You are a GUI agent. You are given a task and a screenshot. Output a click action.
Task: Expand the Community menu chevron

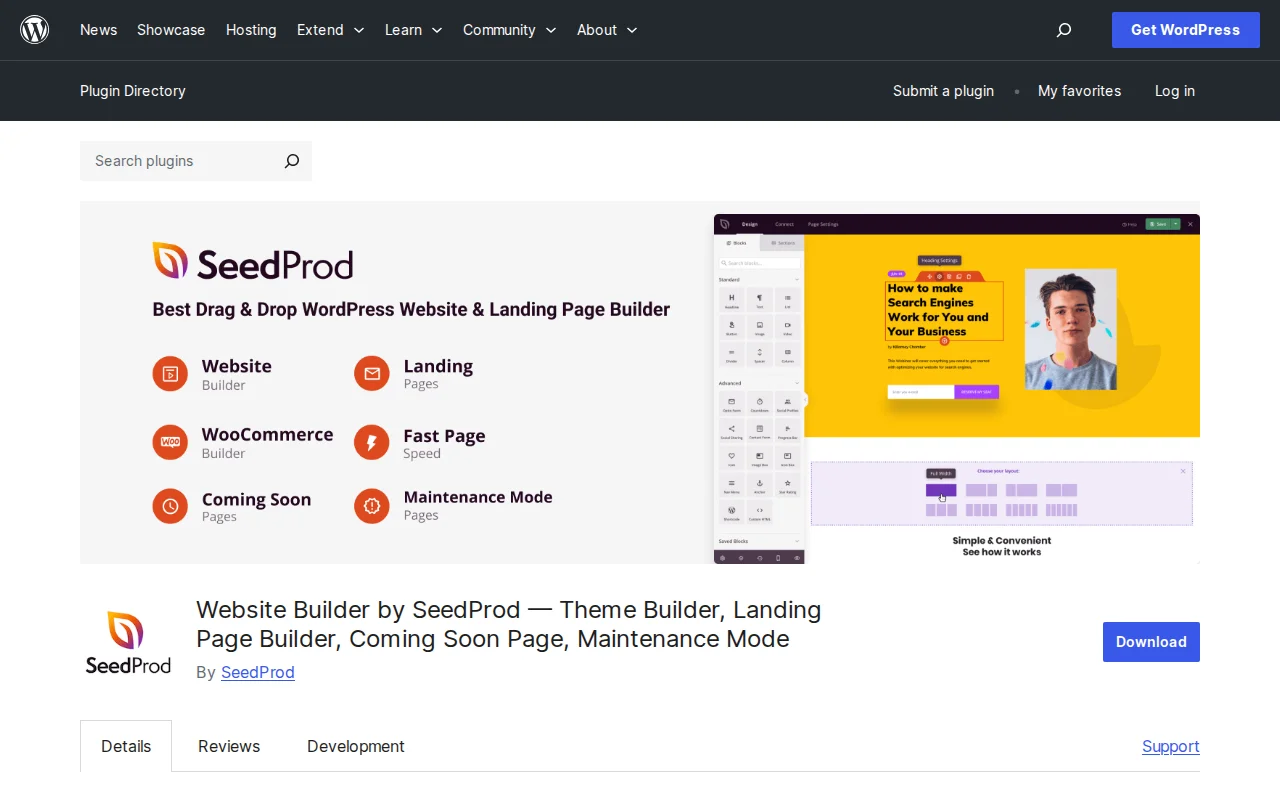click(x=552, y=30)
